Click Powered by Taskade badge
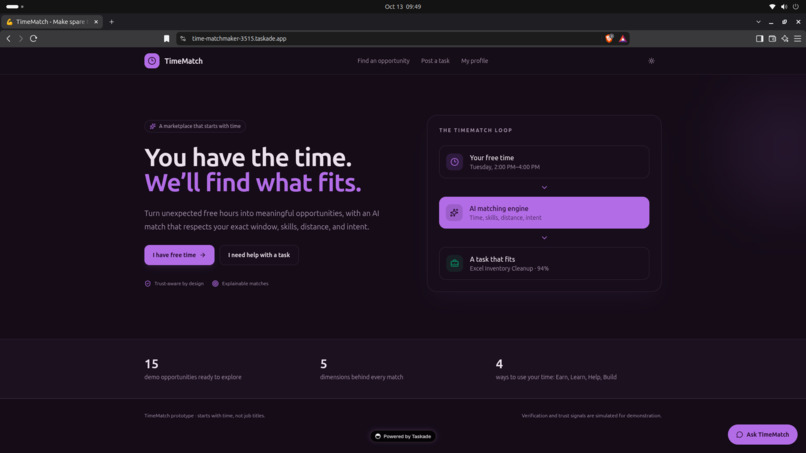Viewport: 806px width, 453px height. click(x=403, y=436)
